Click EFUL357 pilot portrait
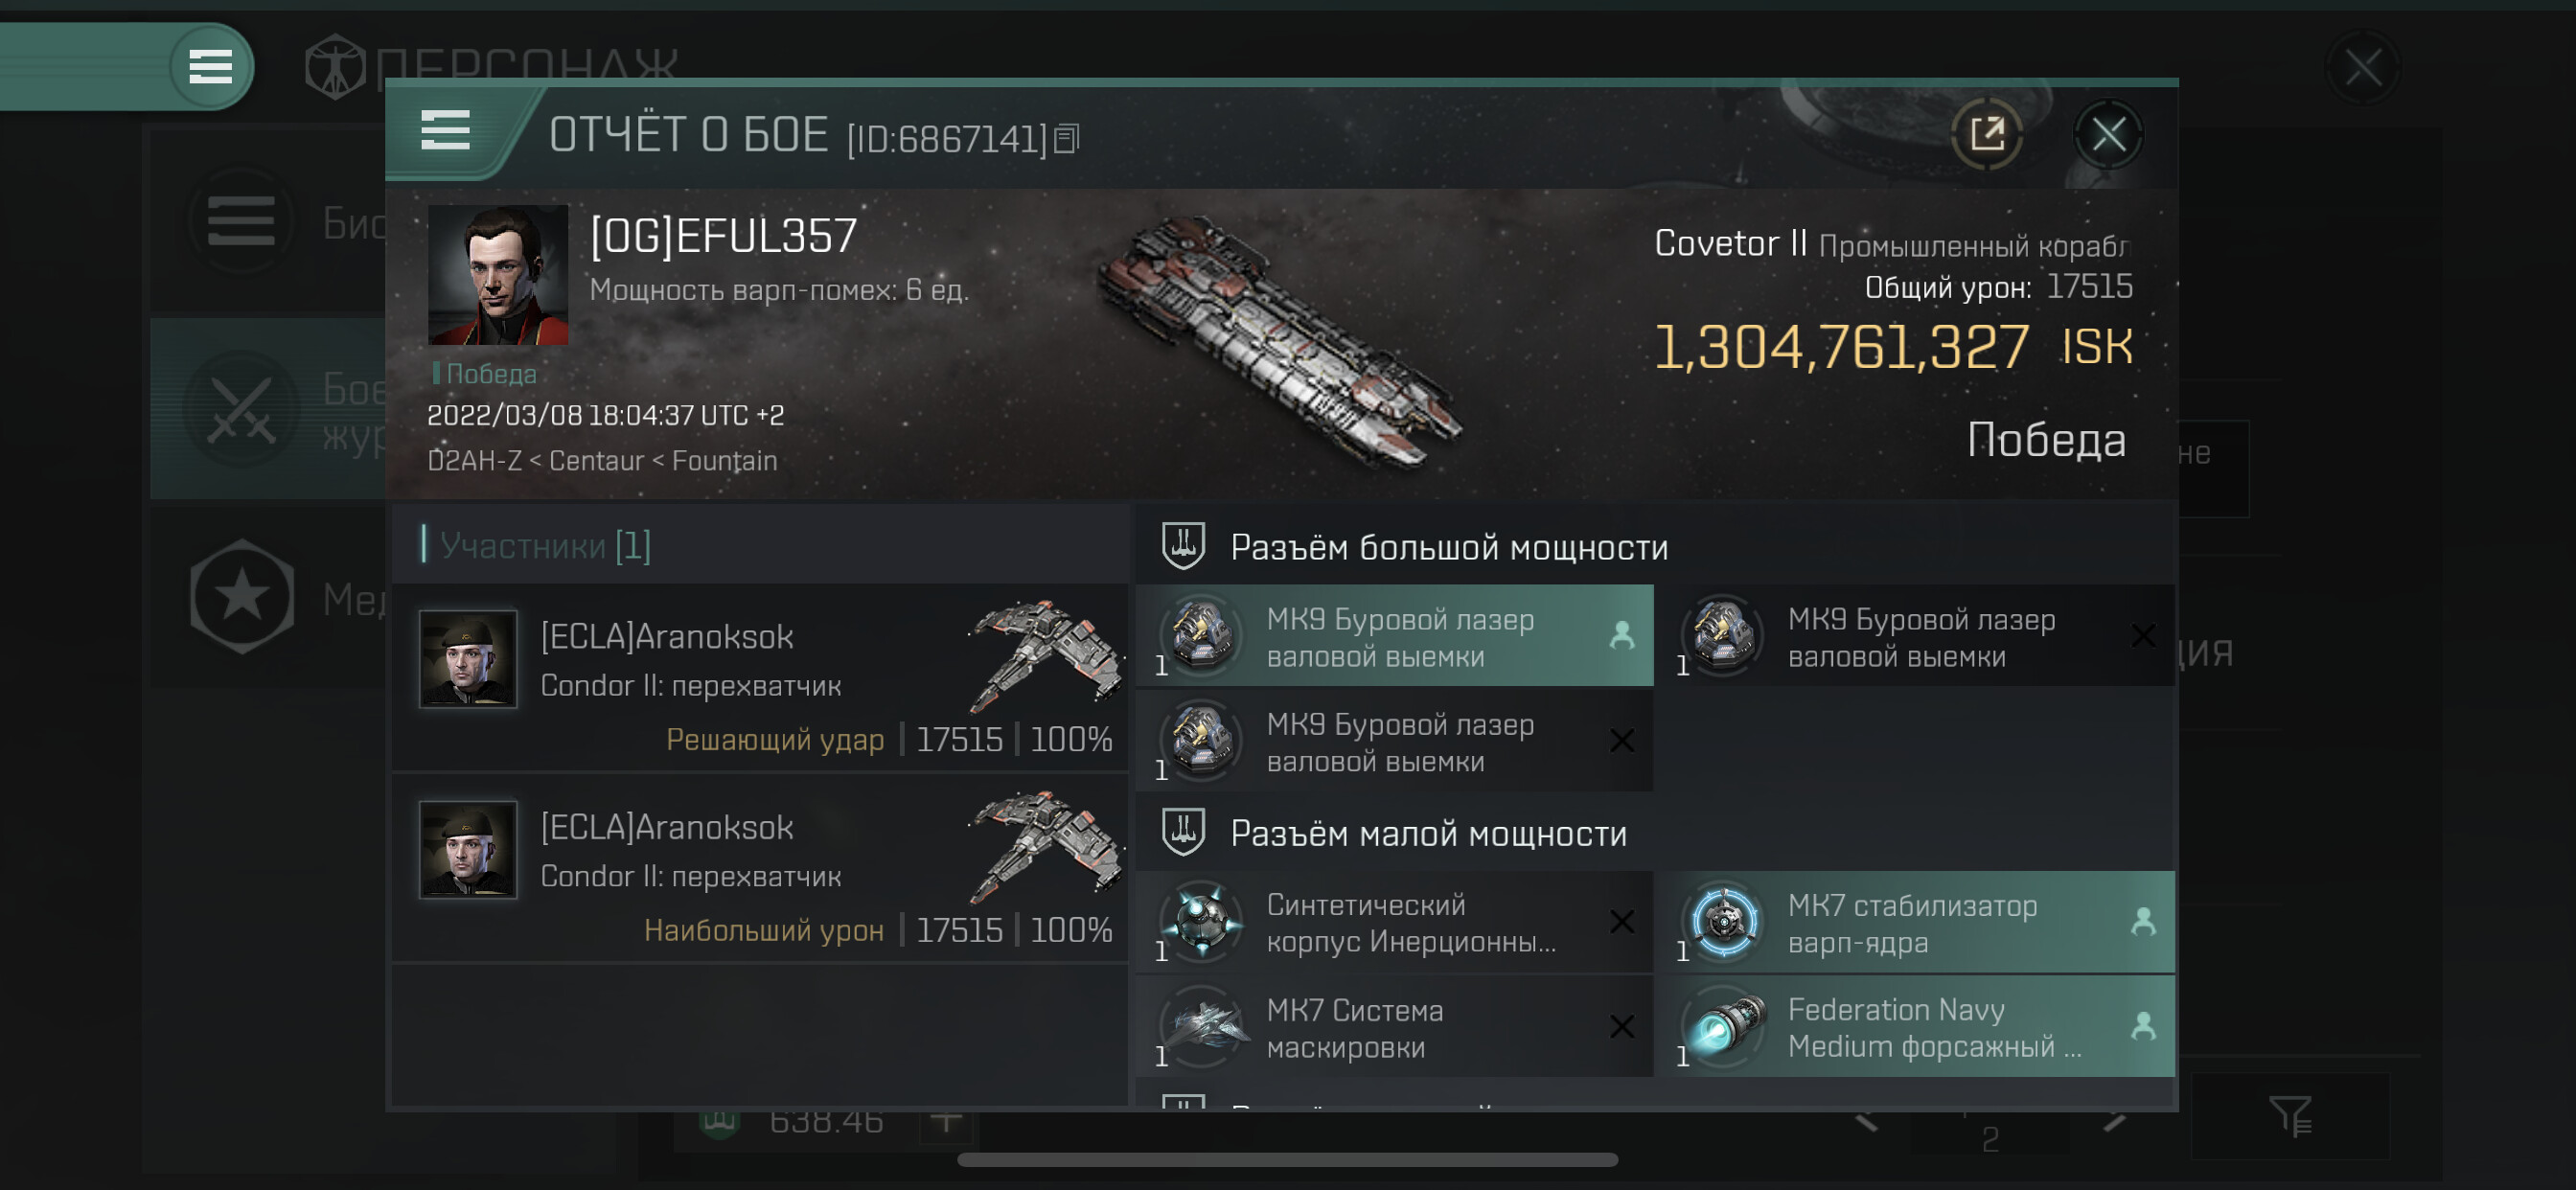 point(497,275)
